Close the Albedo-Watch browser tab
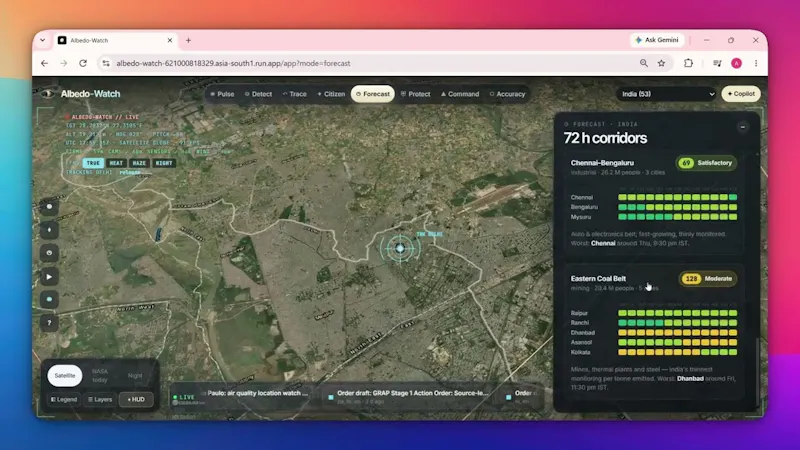800x450 pixels. 170,40
